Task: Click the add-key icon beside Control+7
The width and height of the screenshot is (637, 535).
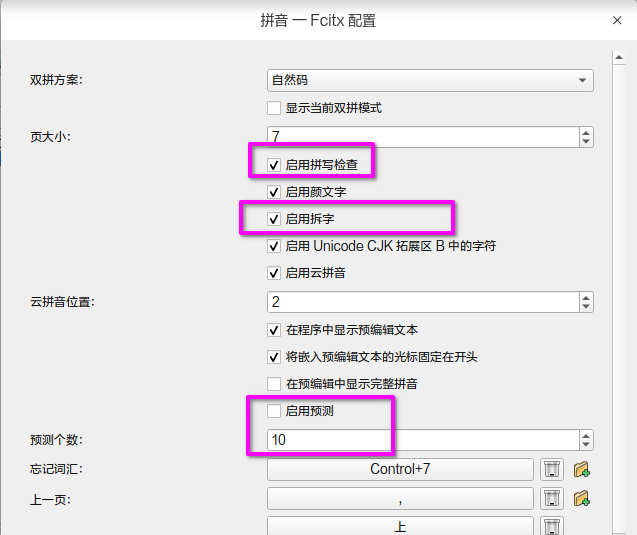Action: [x=582, y=469]
